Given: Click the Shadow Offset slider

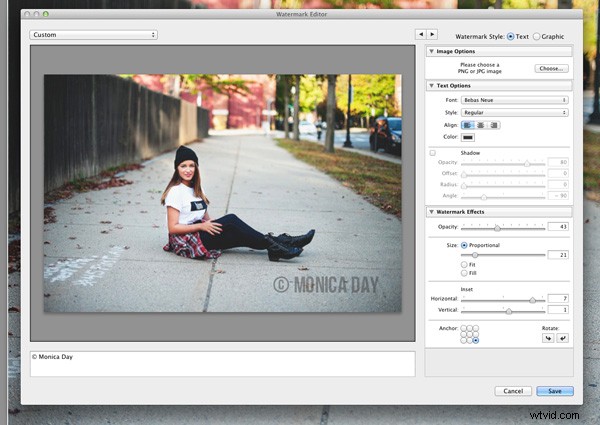Looking at the screenshot, I should (464, 175).
